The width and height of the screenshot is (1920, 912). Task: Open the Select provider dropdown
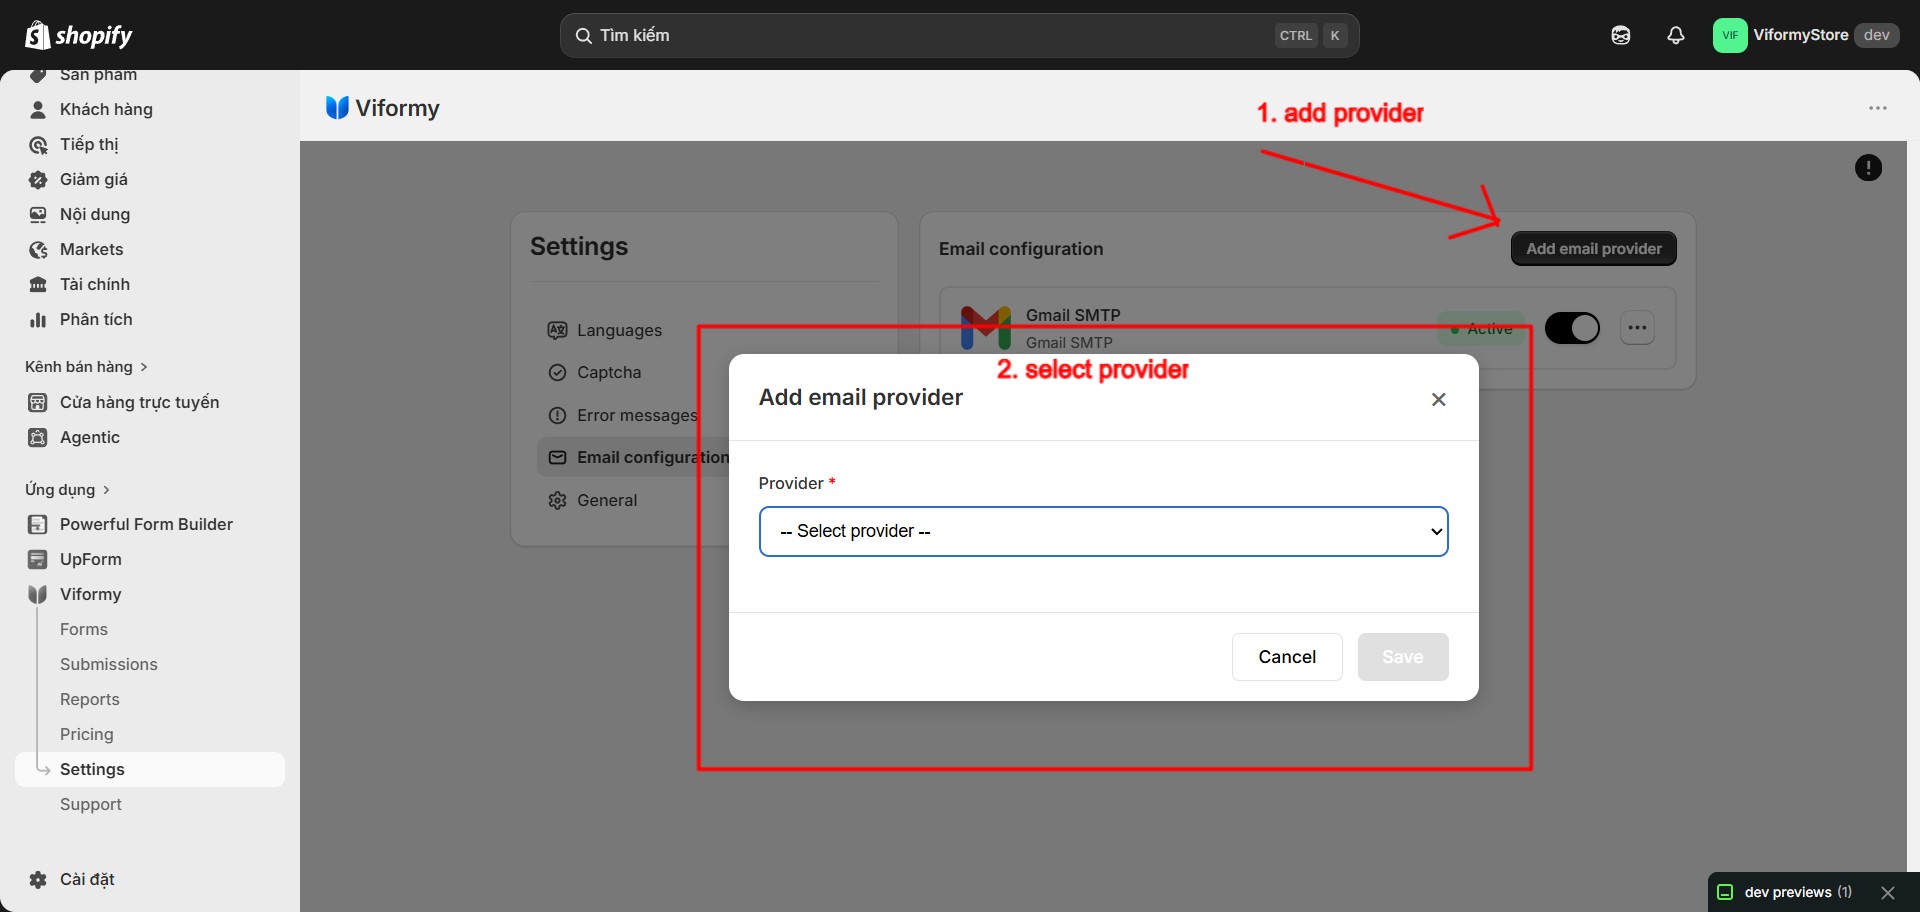[1103, 531]
